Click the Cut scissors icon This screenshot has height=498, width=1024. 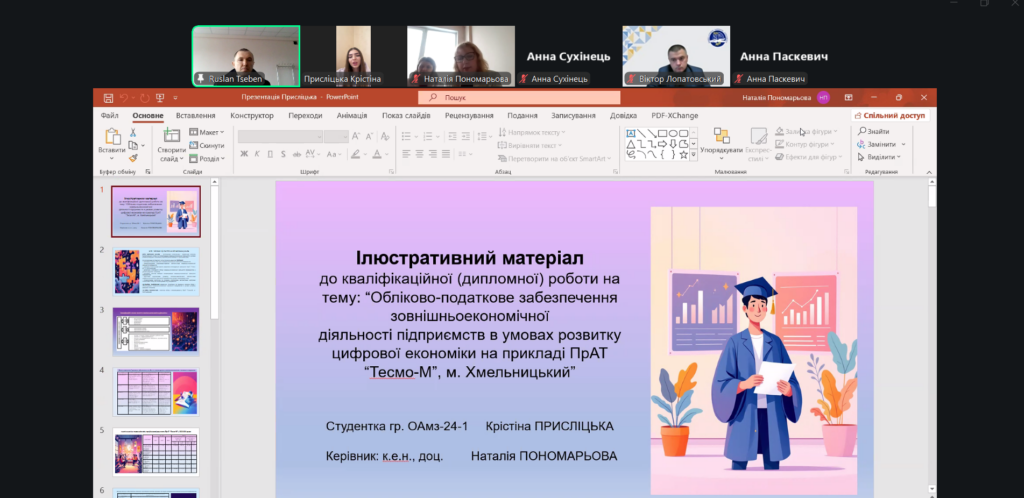coord(133,133)
